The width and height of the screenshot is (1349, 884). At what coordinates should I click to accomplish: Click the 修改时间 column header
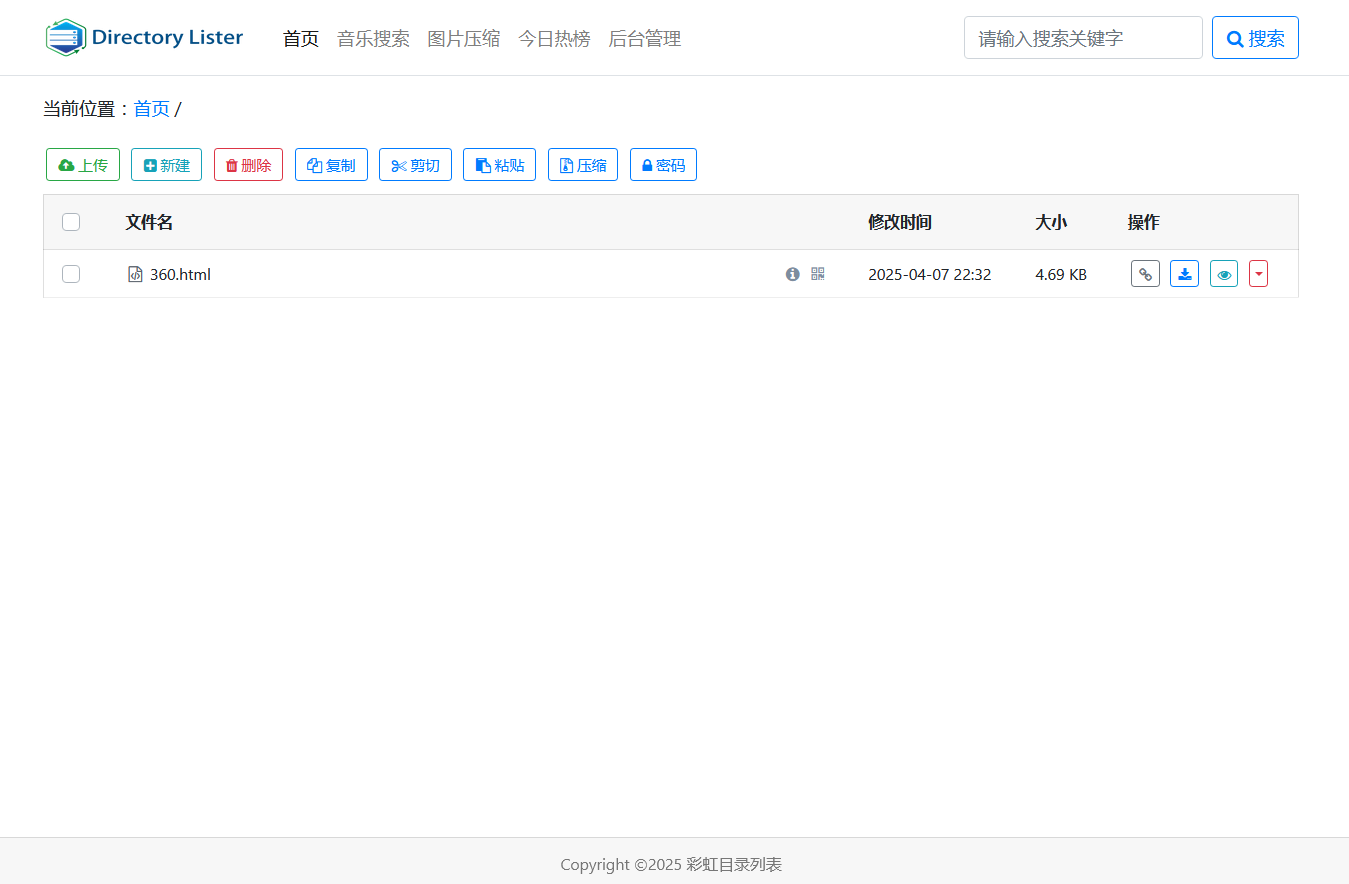[x=900, y=222]
